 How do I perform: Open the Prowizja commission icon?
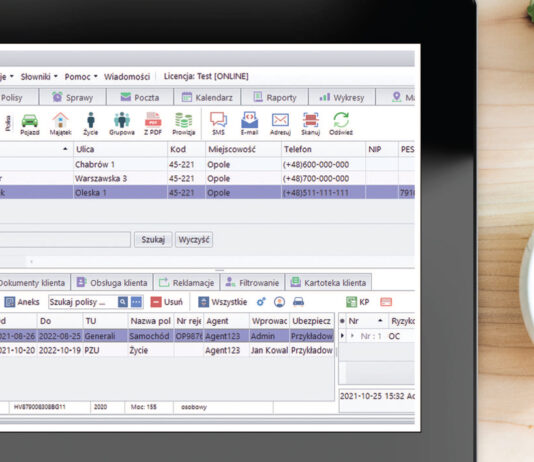click(184, 124)
